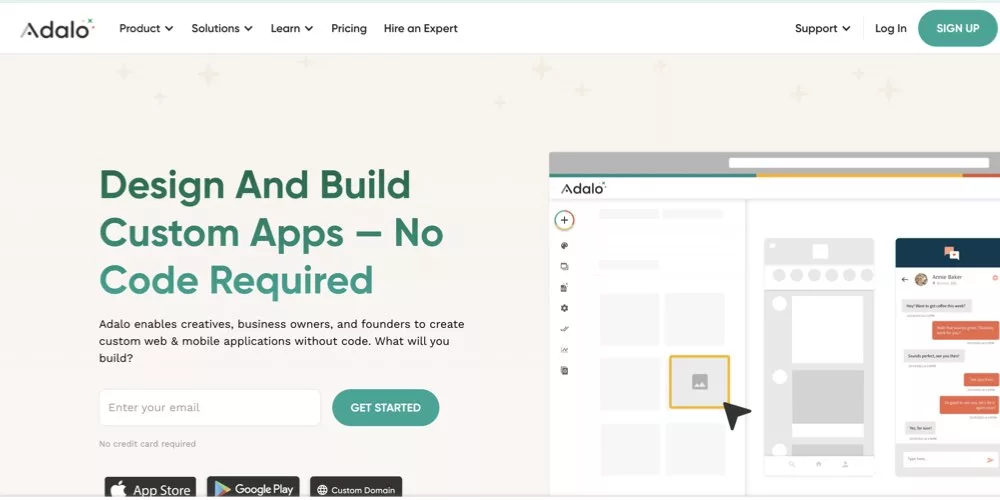Image resolution: width=1000 pixels, height=500 pixels.
Task: Click the search icon in wireframe phone
Action: [791, 464]
